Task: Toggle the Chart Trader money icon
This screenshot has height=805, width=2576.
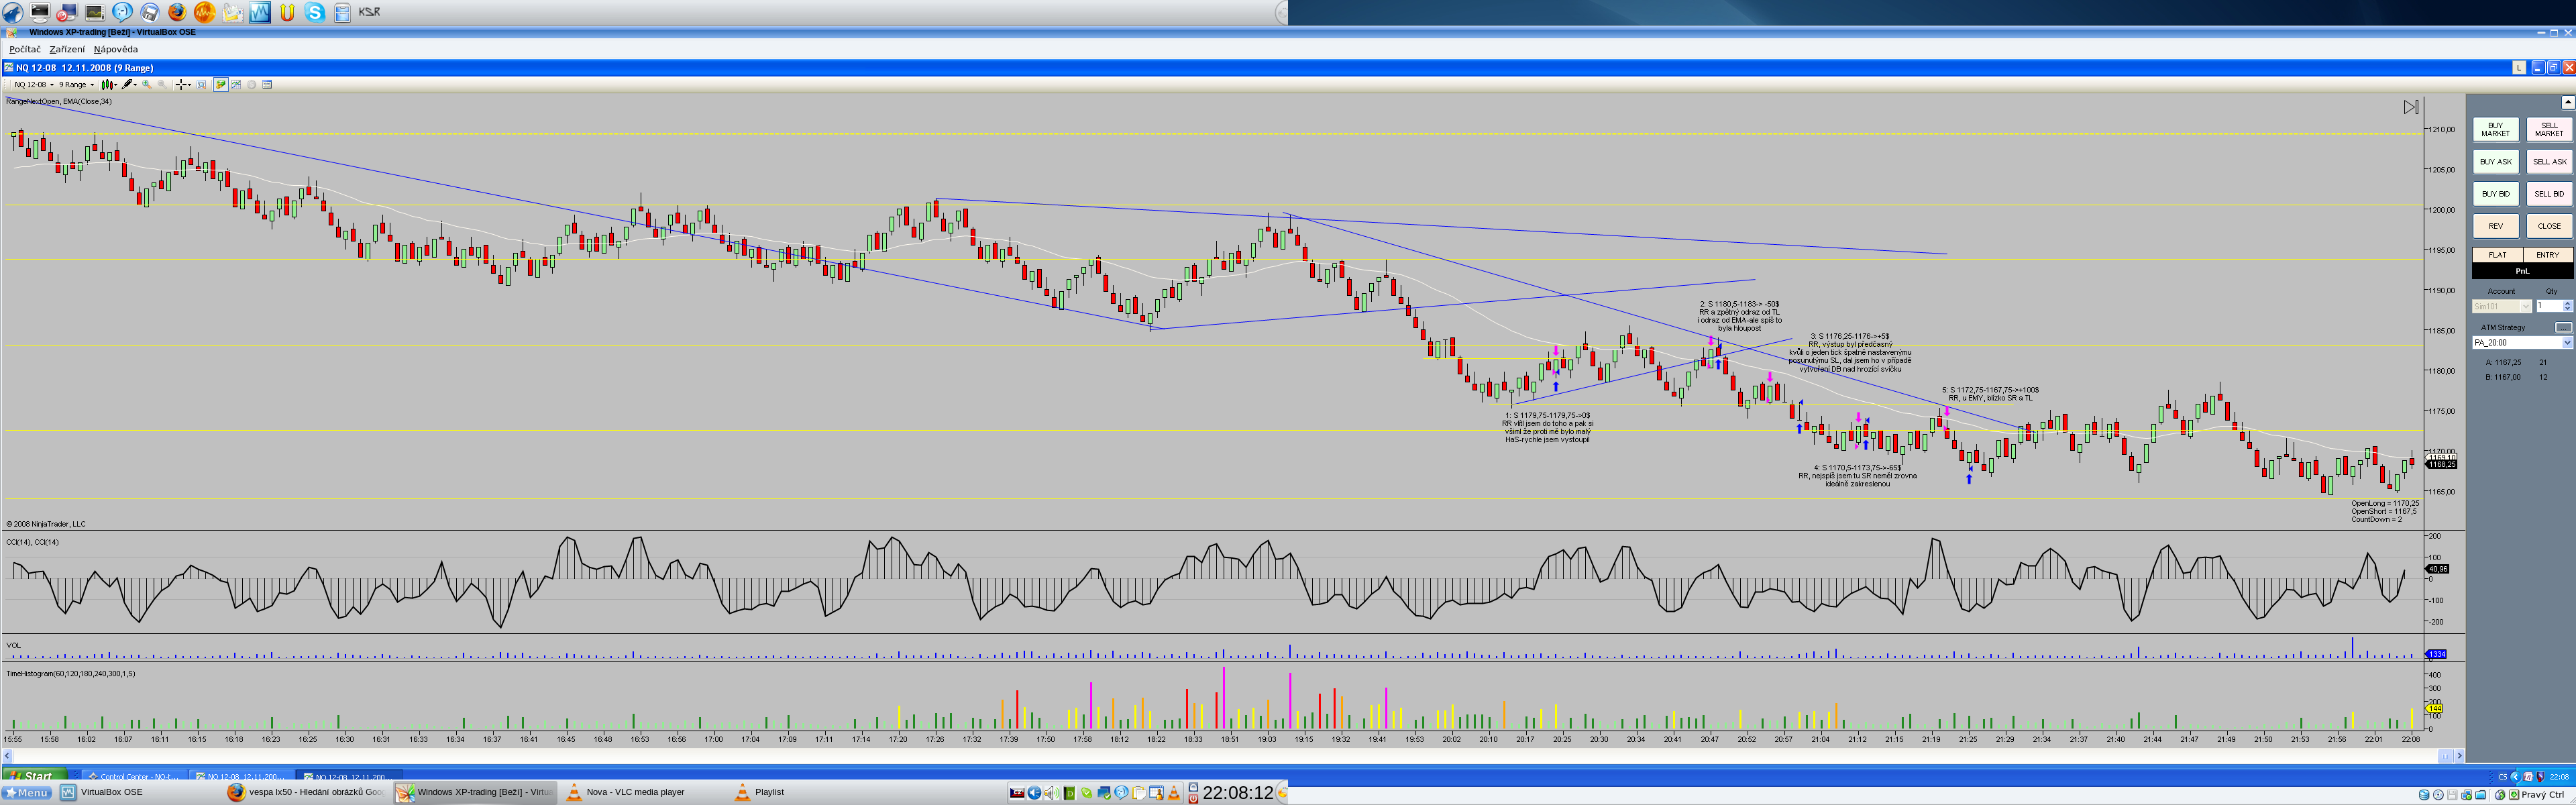Action: [x=221, y=85]
